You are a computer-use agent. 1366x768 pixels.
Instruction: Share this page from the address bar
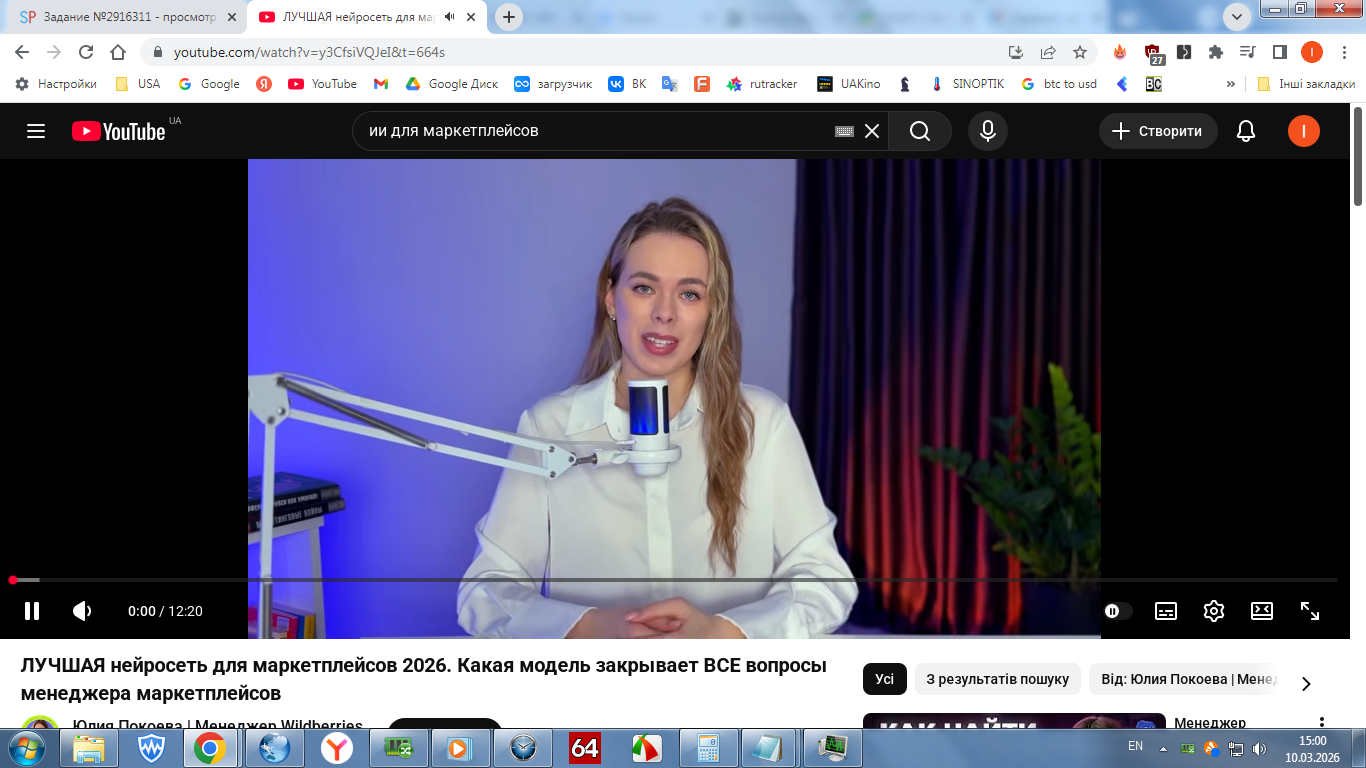point(1048,52)
